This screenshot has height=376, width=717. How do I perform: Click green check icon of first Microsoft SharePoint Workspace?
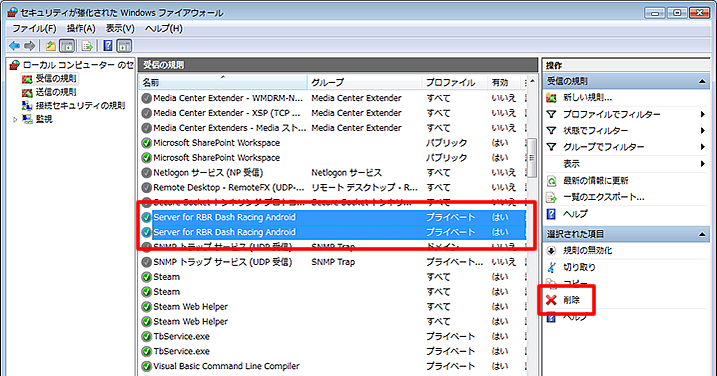click(x=146, y=143)
